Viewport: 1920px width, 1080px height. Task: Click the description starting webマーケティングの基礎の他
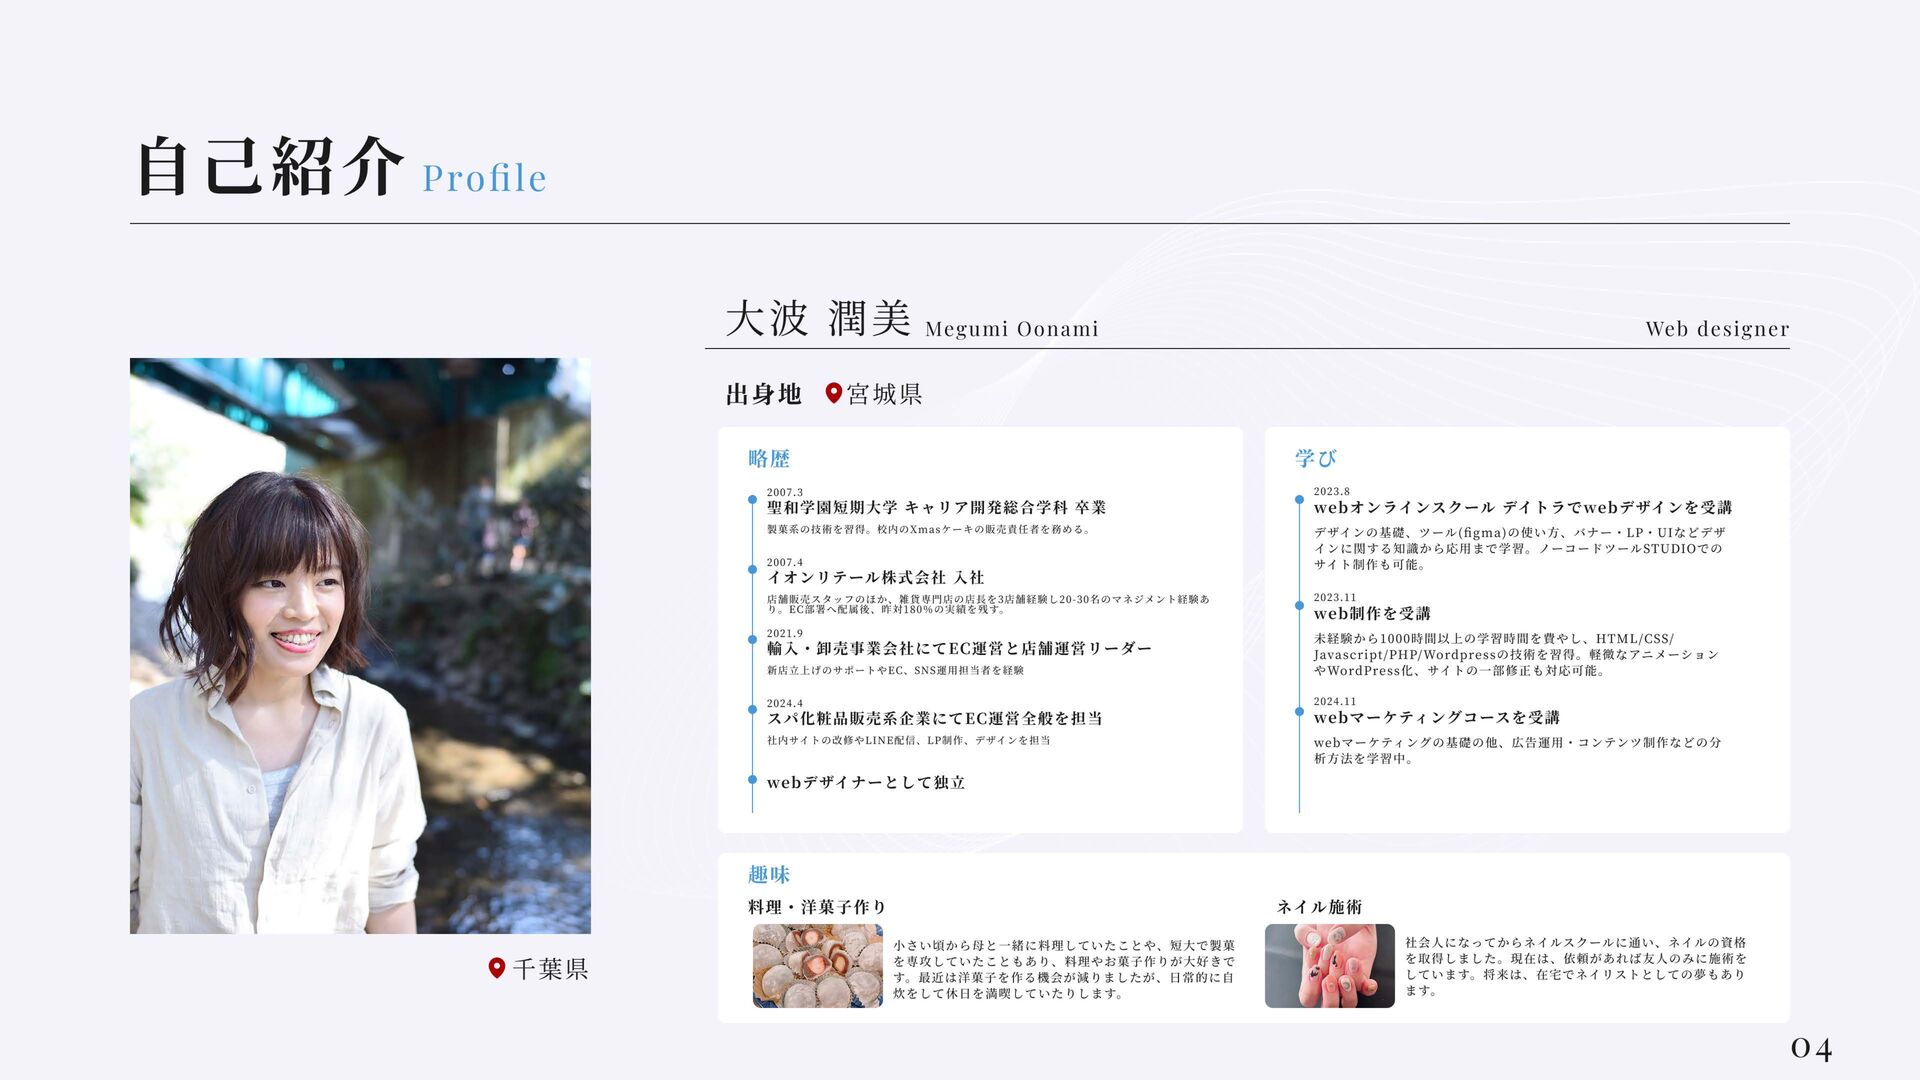pyautogui.click(x=1518, y=751)
